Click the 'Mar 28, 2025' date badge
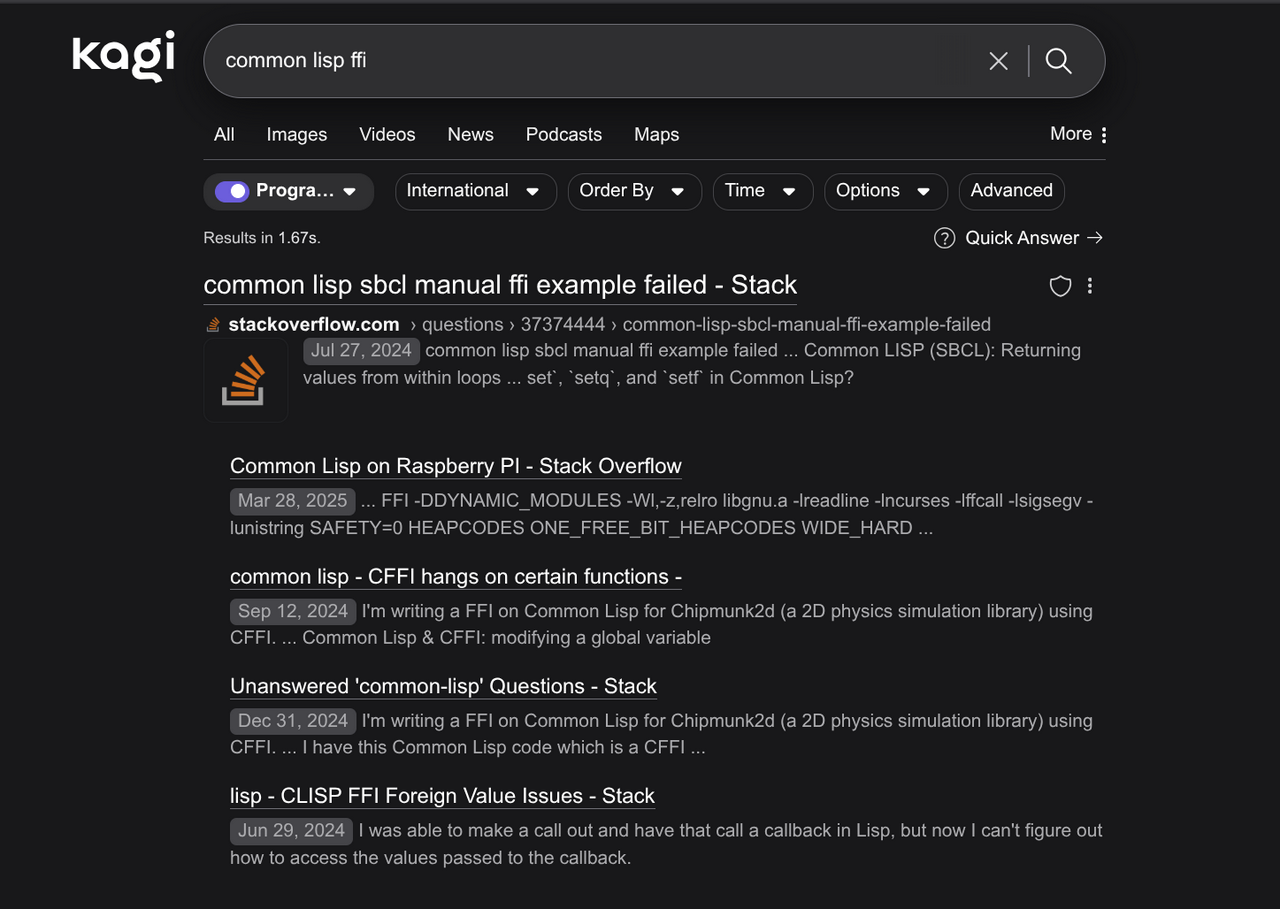 [x=292, y=501]
